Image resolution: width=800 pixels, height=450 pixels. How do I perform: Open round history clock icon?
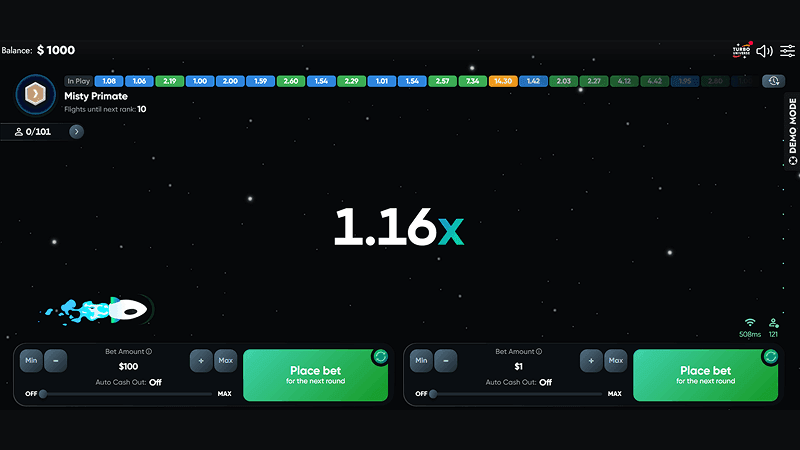[773, 81]
